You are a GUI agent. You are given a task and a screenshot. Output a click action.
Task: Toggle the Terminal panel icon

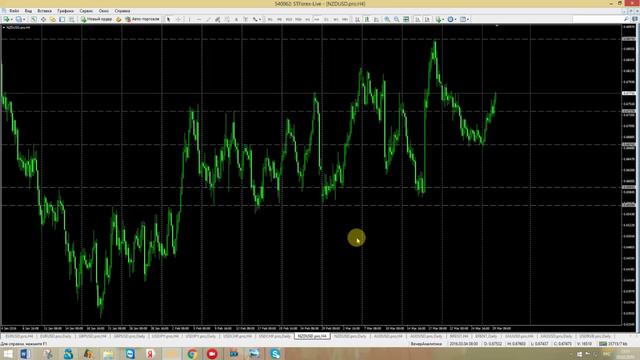62,19
